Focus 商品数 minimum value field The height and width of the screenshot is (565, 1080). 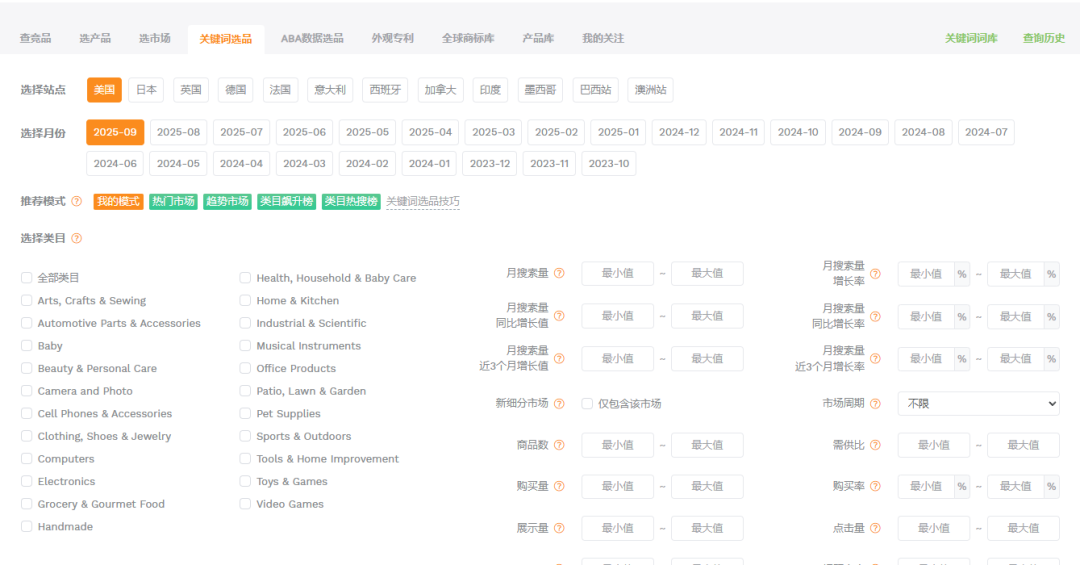pos(618,445)
